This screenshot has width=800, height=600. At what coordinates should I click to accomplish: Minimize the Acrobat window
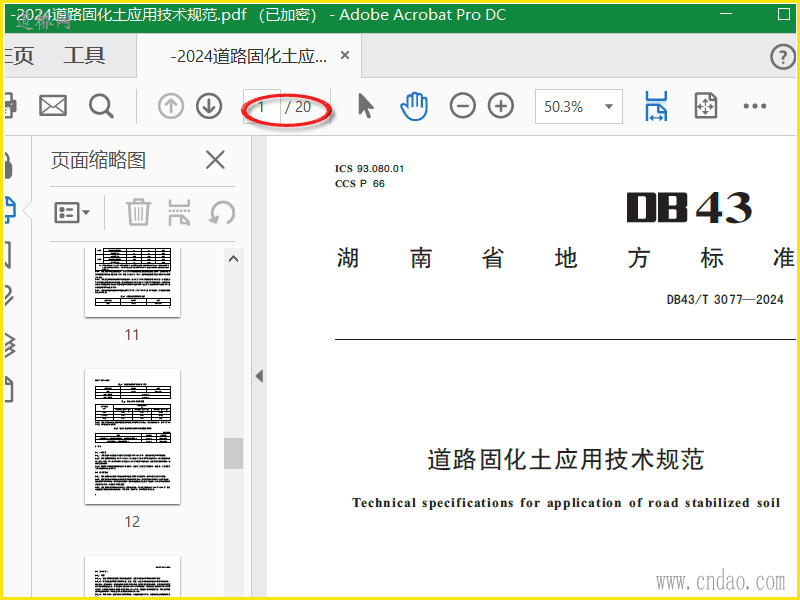[726, 14]
